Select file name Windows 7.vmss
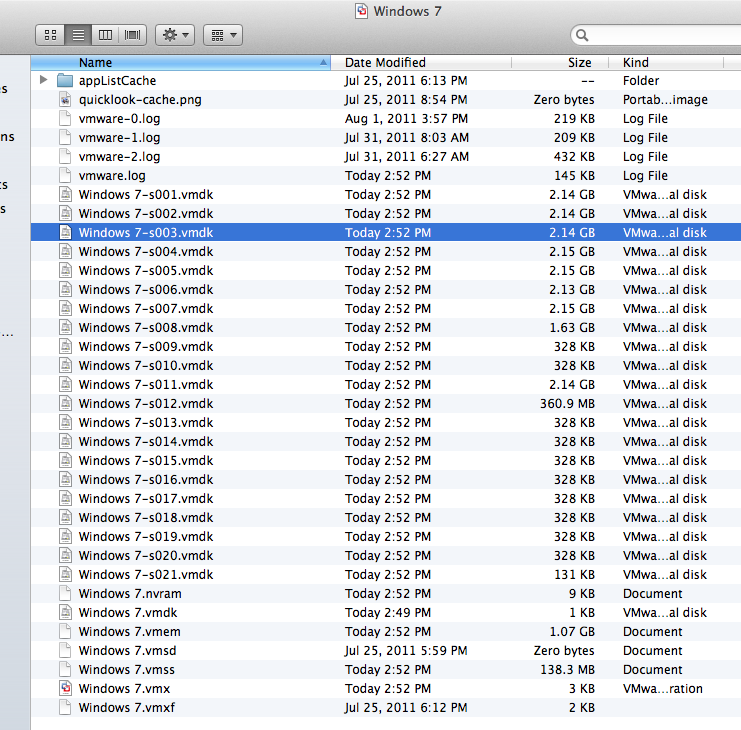The image size is (741, 730). [x=127, y=670]
